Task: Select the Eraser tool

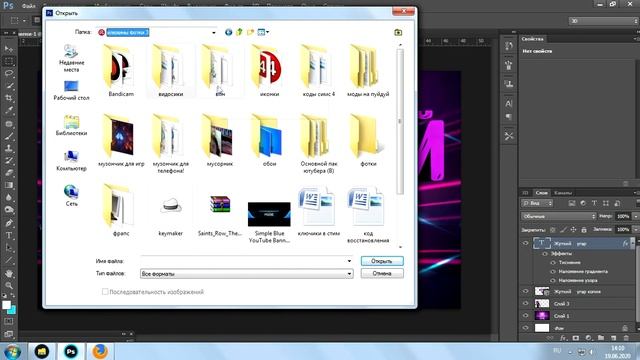Action: 9,173
